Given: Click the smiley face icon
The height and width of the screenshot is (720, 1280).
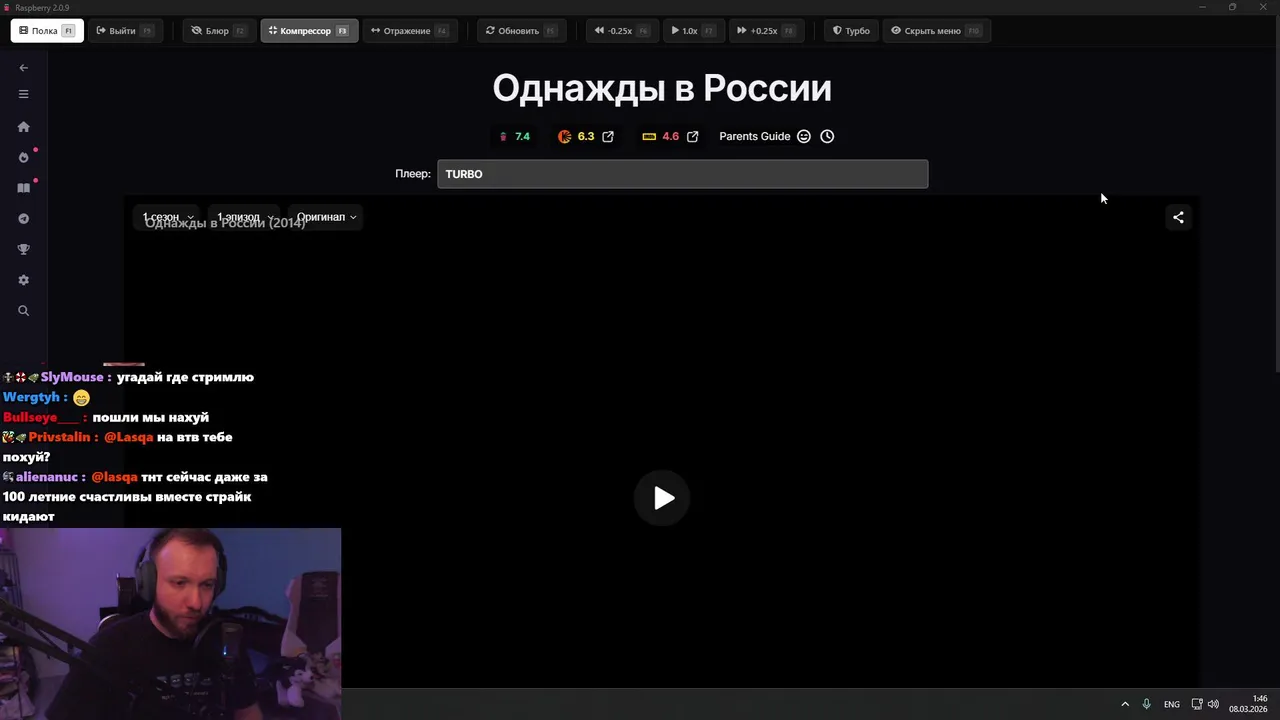Looking at the screenshot, I should click(804, 137).
